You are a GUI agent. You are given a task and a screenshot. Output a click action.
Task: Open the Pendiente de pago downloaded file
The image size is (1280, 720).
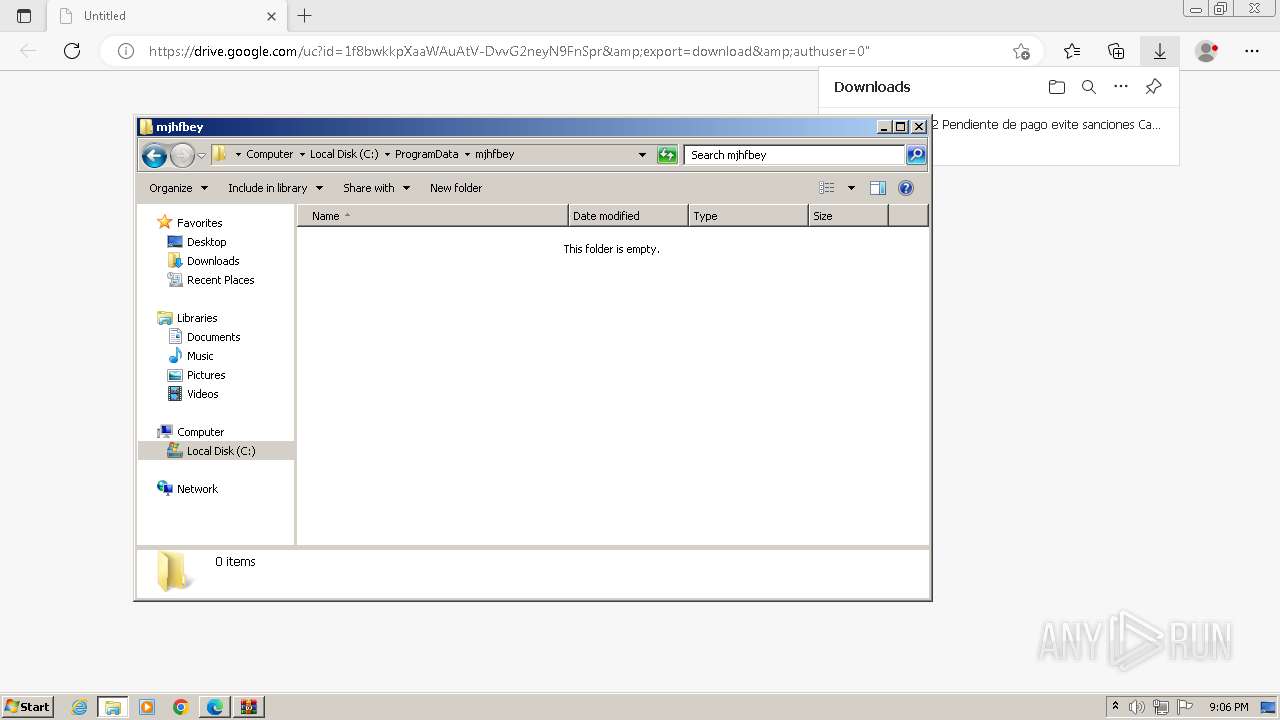click(x=1046, y=125)
